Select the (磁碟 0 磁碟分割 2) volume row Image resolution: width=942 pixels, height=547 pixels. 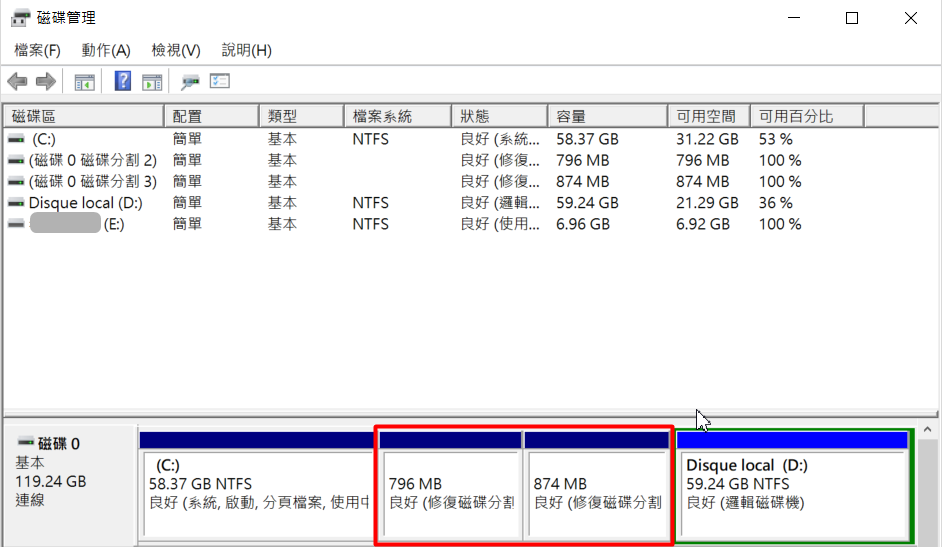(x=470, y=160)
